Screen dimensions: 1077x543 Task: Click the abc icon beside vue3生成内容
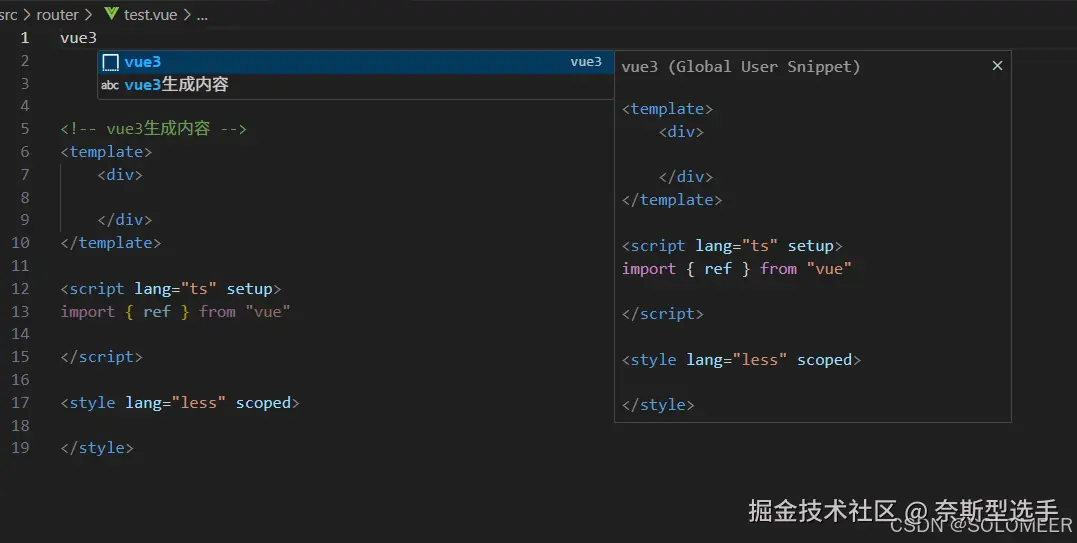click(110, 85)
